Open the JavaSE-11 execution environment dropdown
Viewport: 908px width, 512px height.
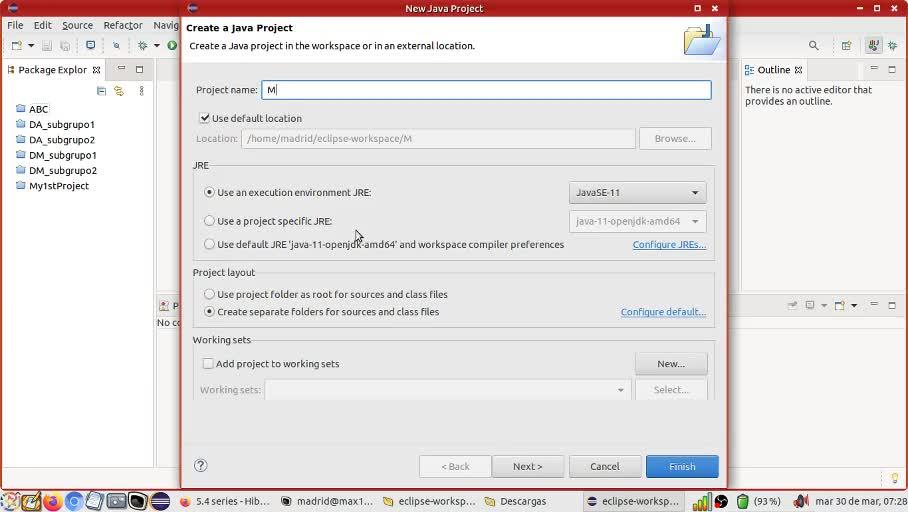tap(638, 192)
